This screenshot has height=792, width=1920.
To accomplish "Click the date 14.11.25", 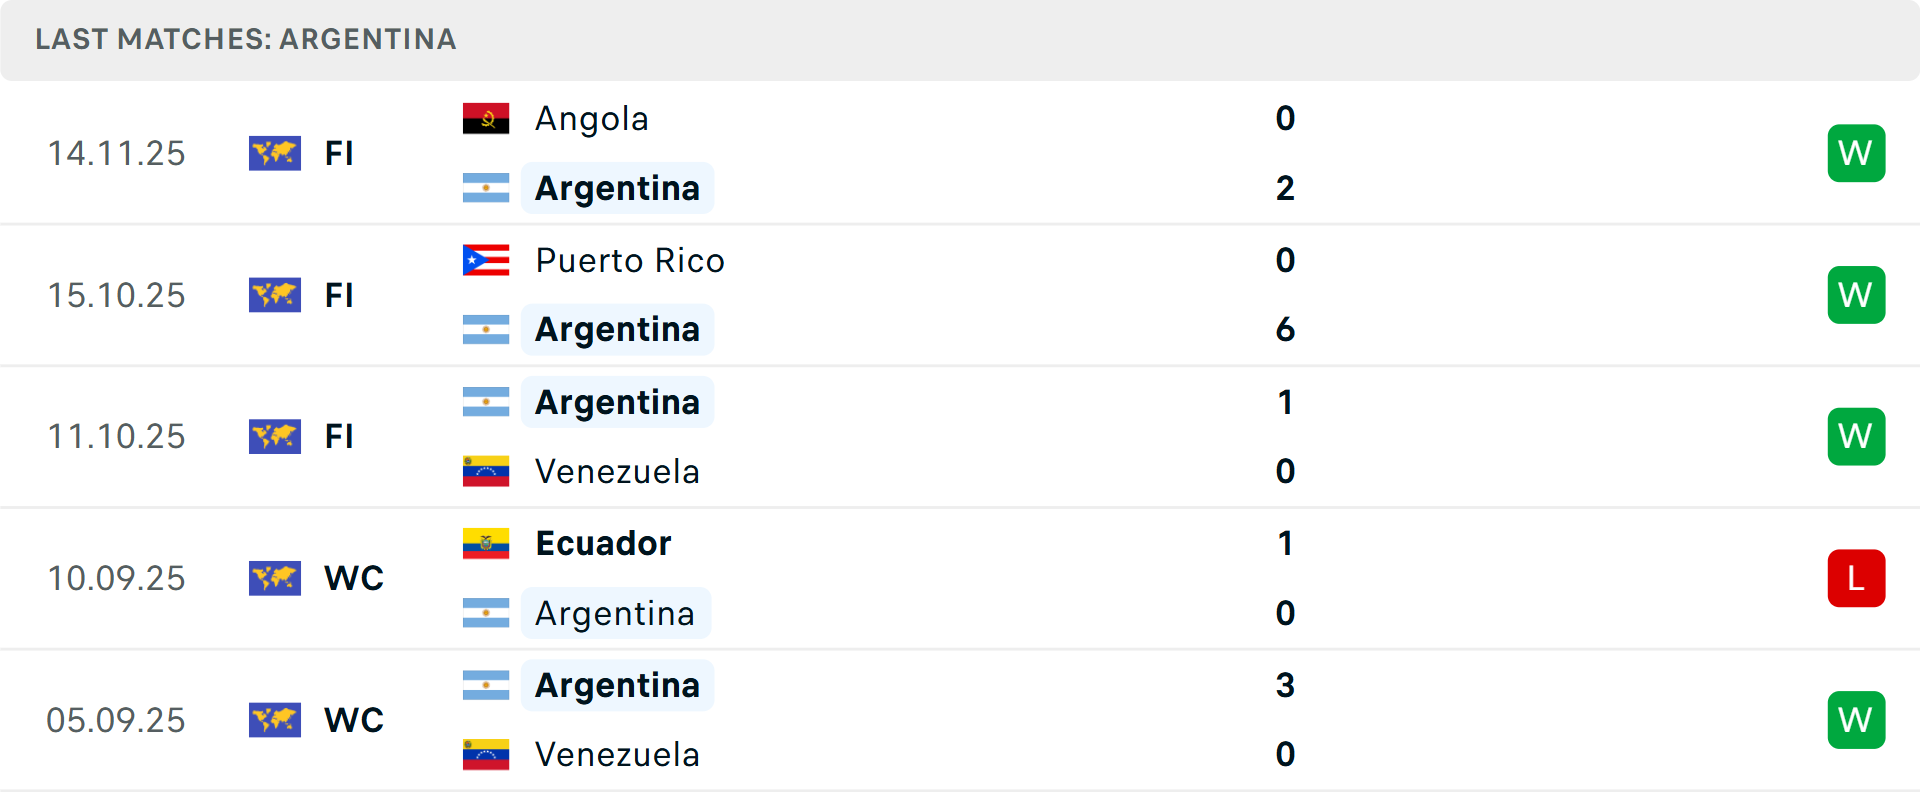I will point(116,153).
